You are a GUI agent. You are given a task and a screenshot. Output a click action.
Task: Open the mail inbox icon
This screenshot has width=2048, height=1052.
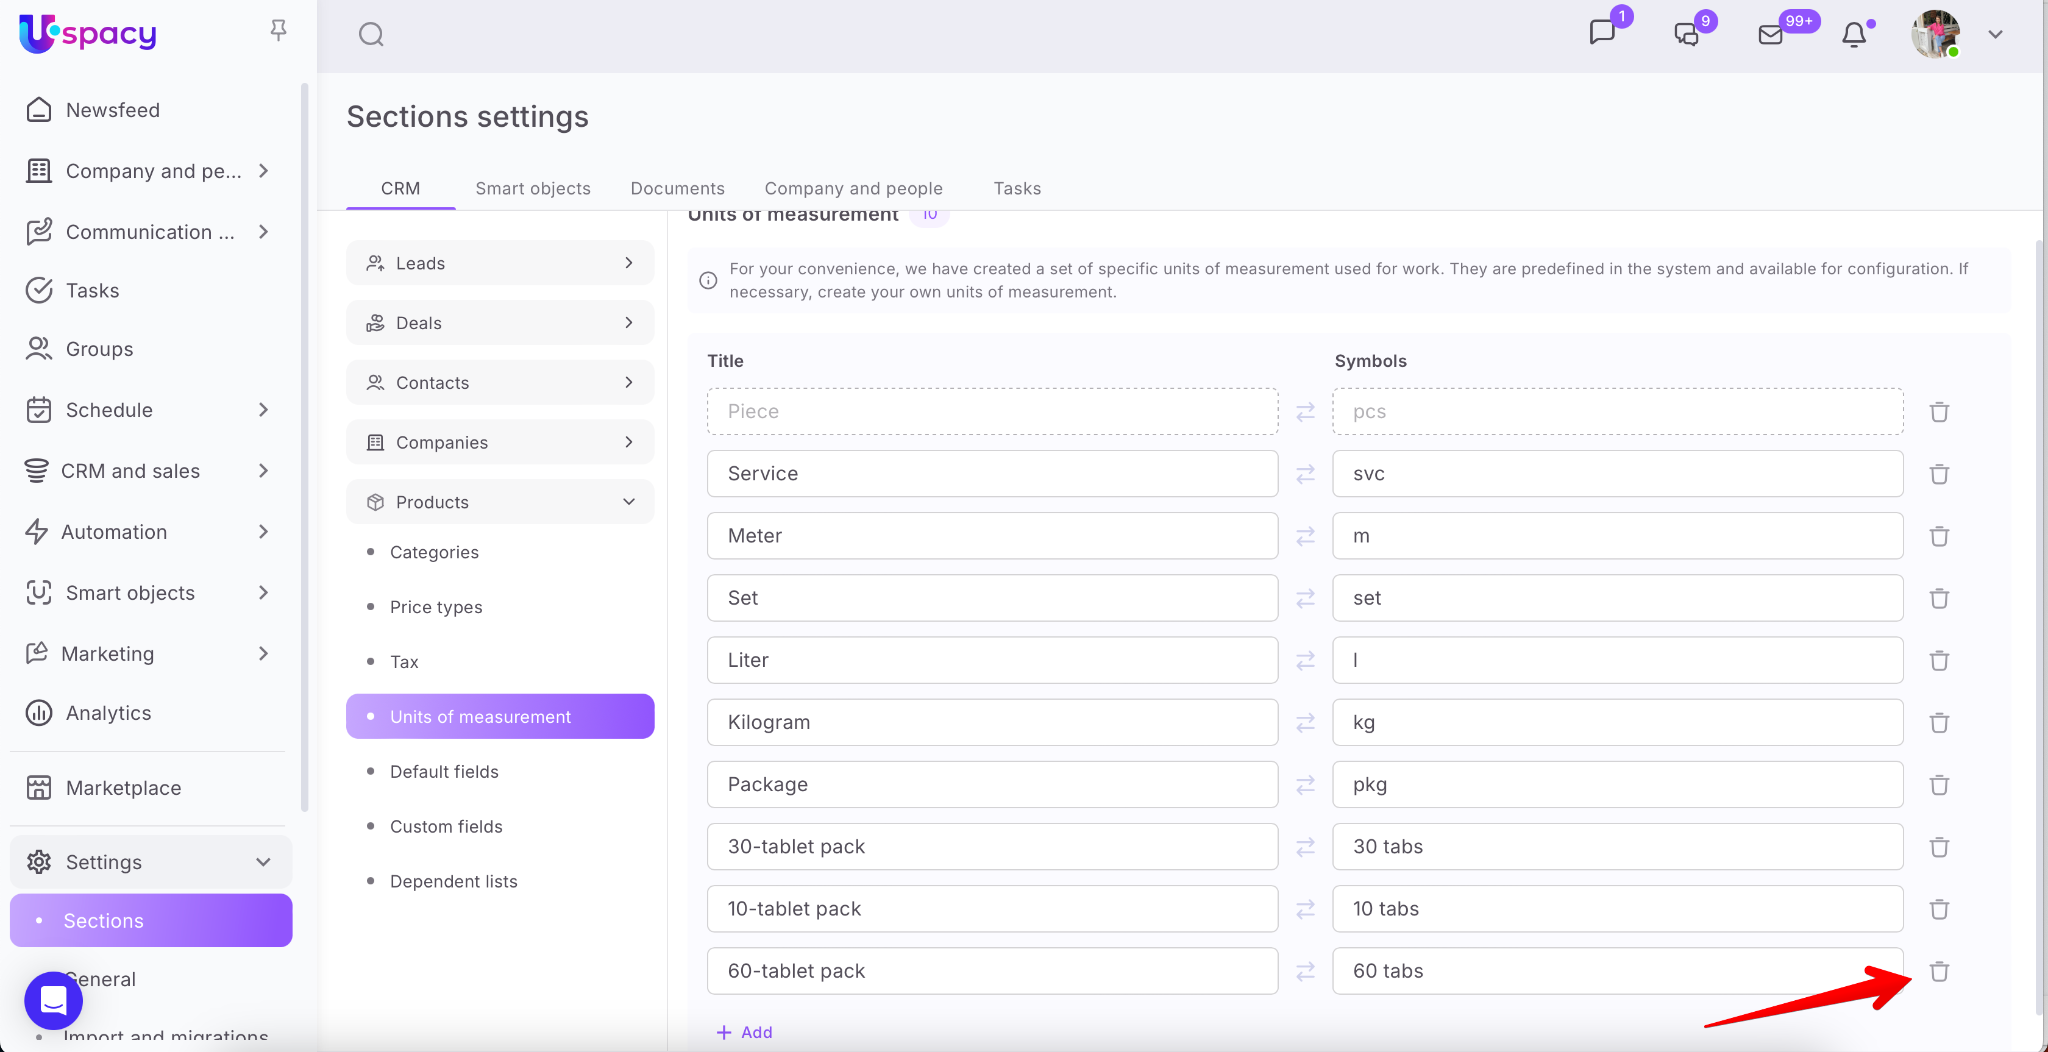click(1770, 35)
